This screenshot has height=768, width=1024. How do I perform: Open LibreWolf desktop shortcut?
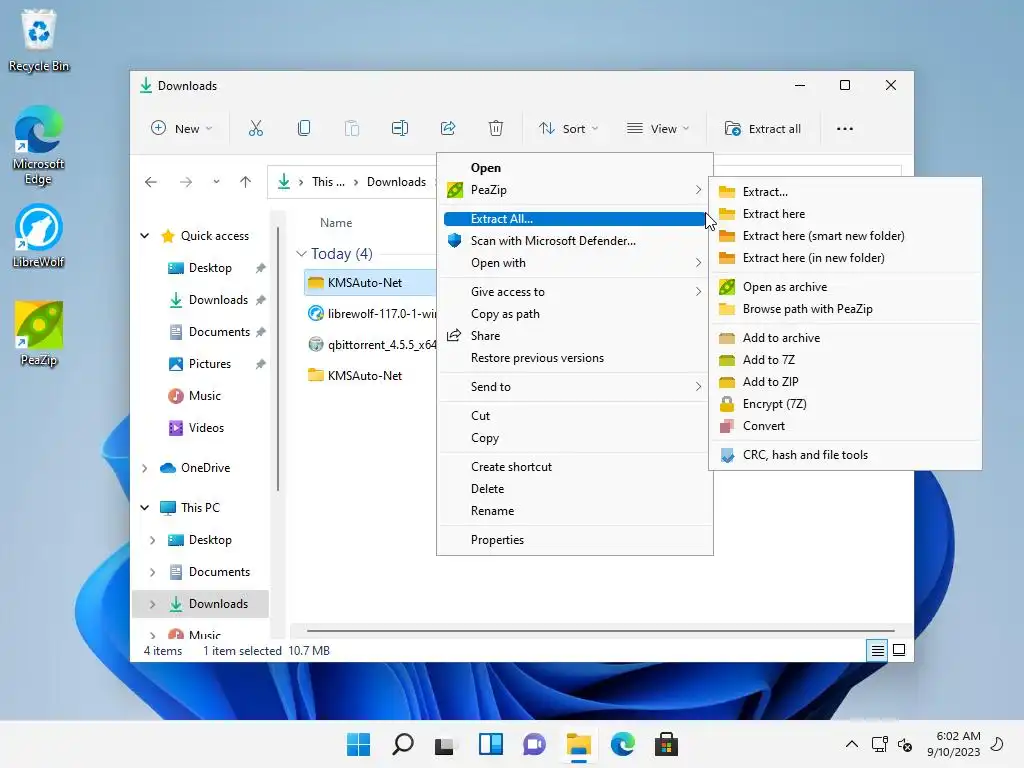pyautogui.click(x=39, y=236)
